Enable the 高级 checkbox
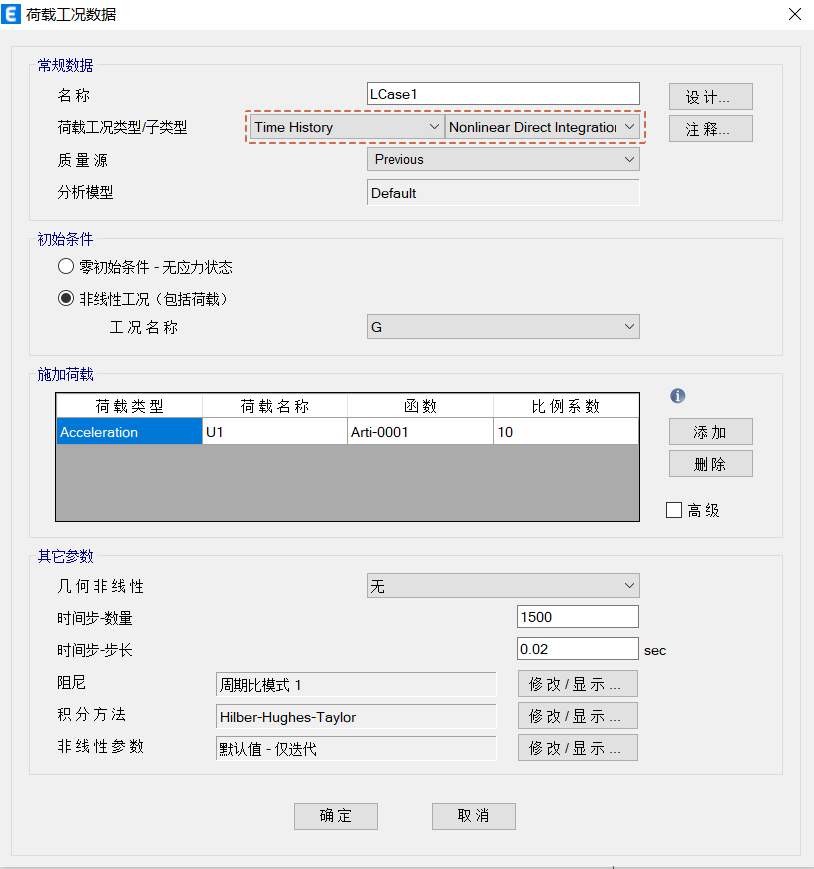 674,510
